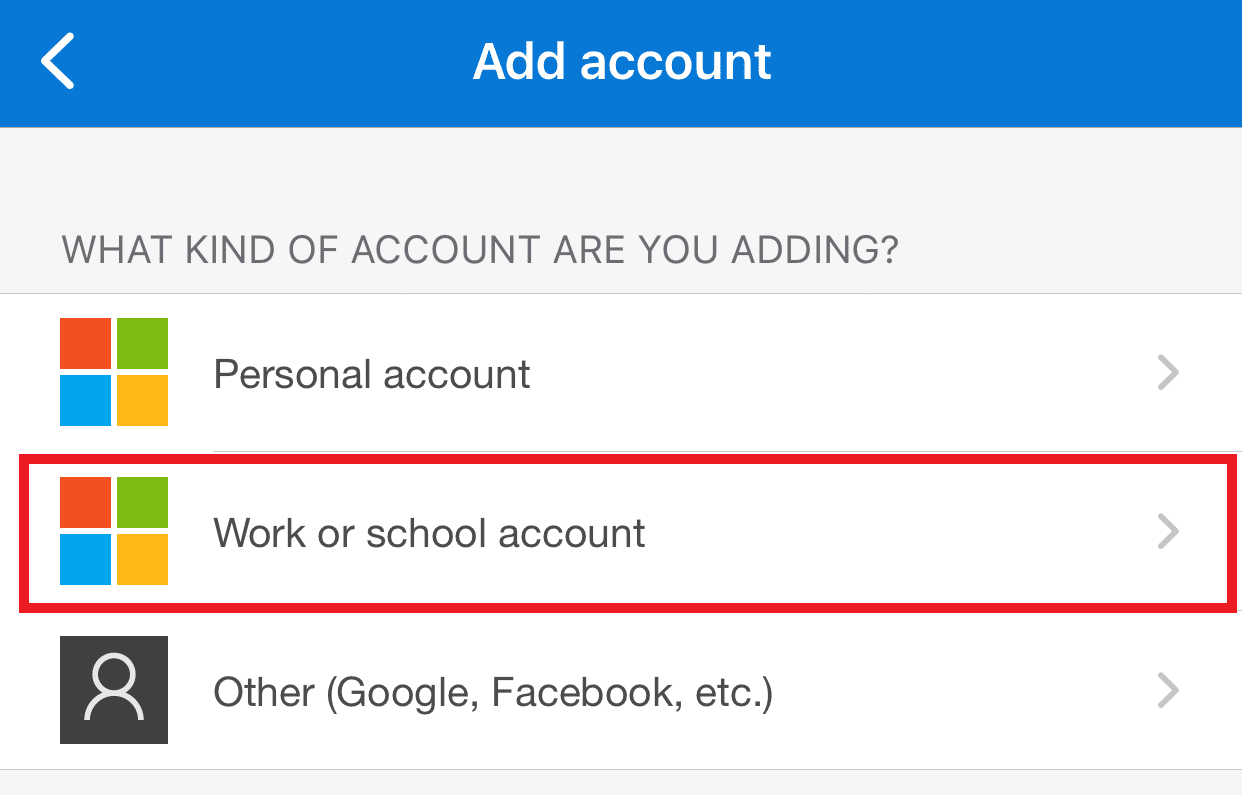Click the Microsoft logo beside Work or school
Screen dimensions: 1242x795
[114, 531]
